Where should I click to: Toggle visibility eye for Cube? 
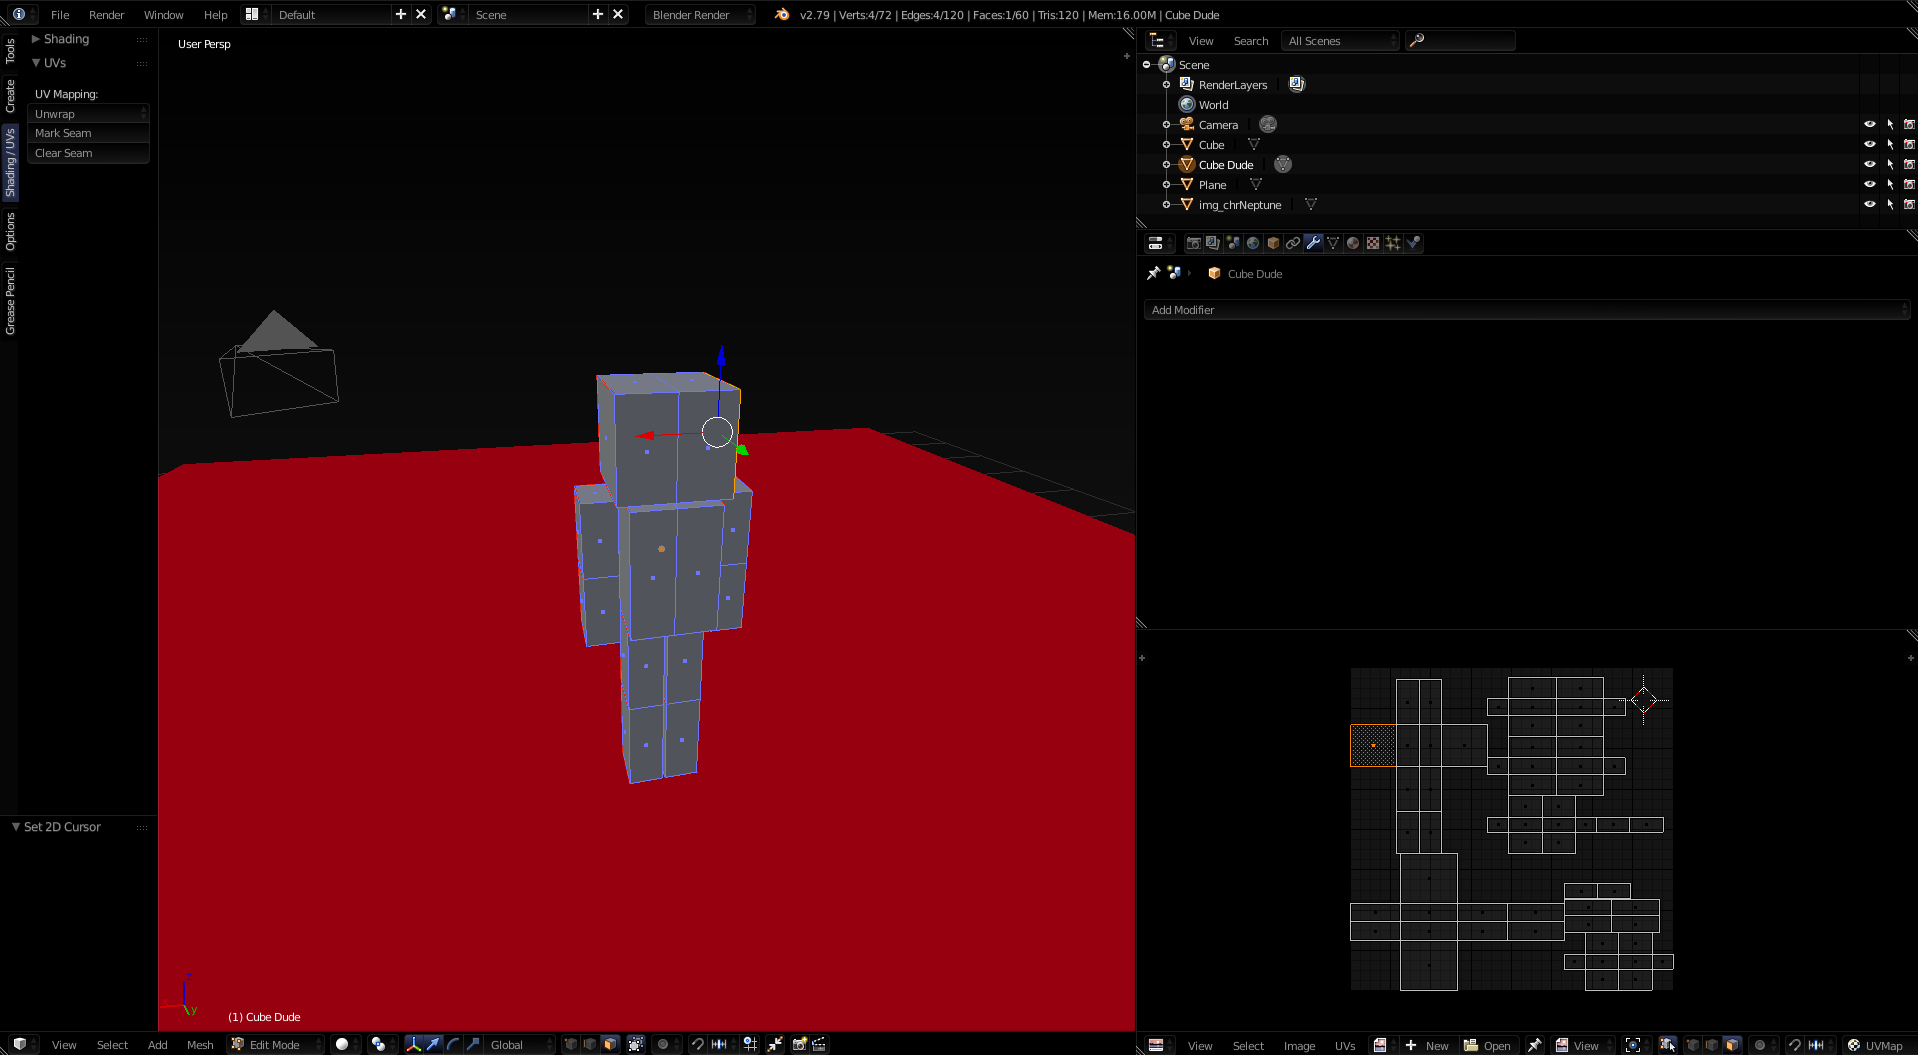1869,144
